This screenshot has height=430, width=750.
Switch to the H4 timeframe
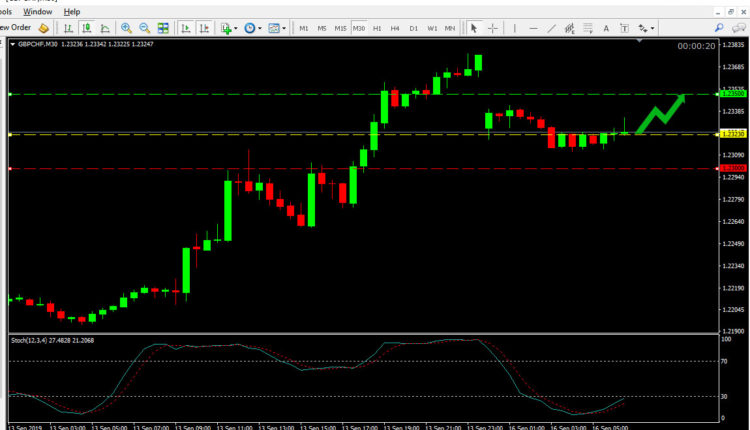[395, 28]
